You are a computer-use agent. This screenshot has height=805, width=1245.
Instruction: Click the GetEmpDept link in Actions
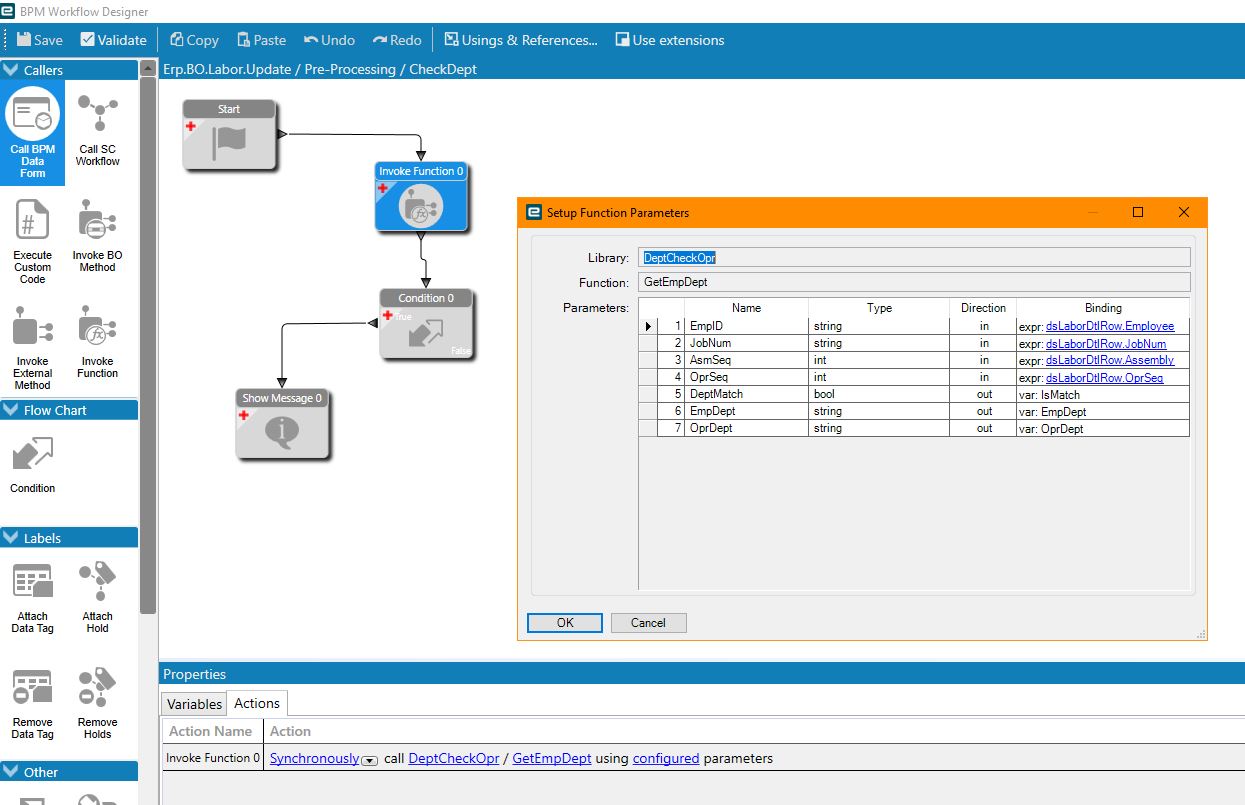[552, 758]
